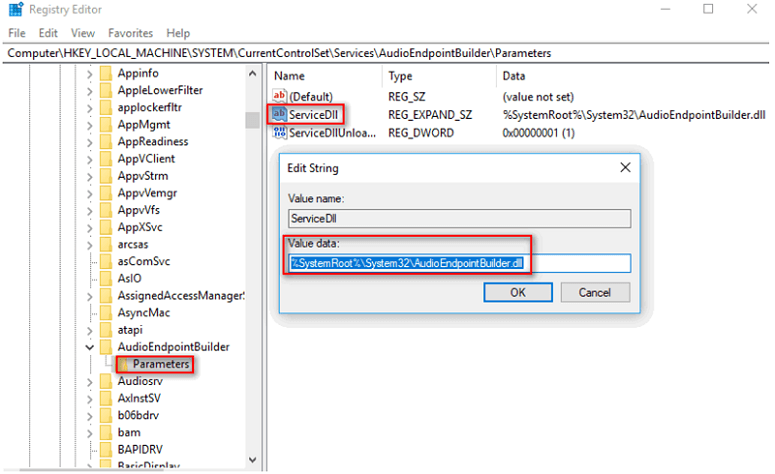Click the (Default) string value icon
The image size is (775, 474).
point(279,96)
